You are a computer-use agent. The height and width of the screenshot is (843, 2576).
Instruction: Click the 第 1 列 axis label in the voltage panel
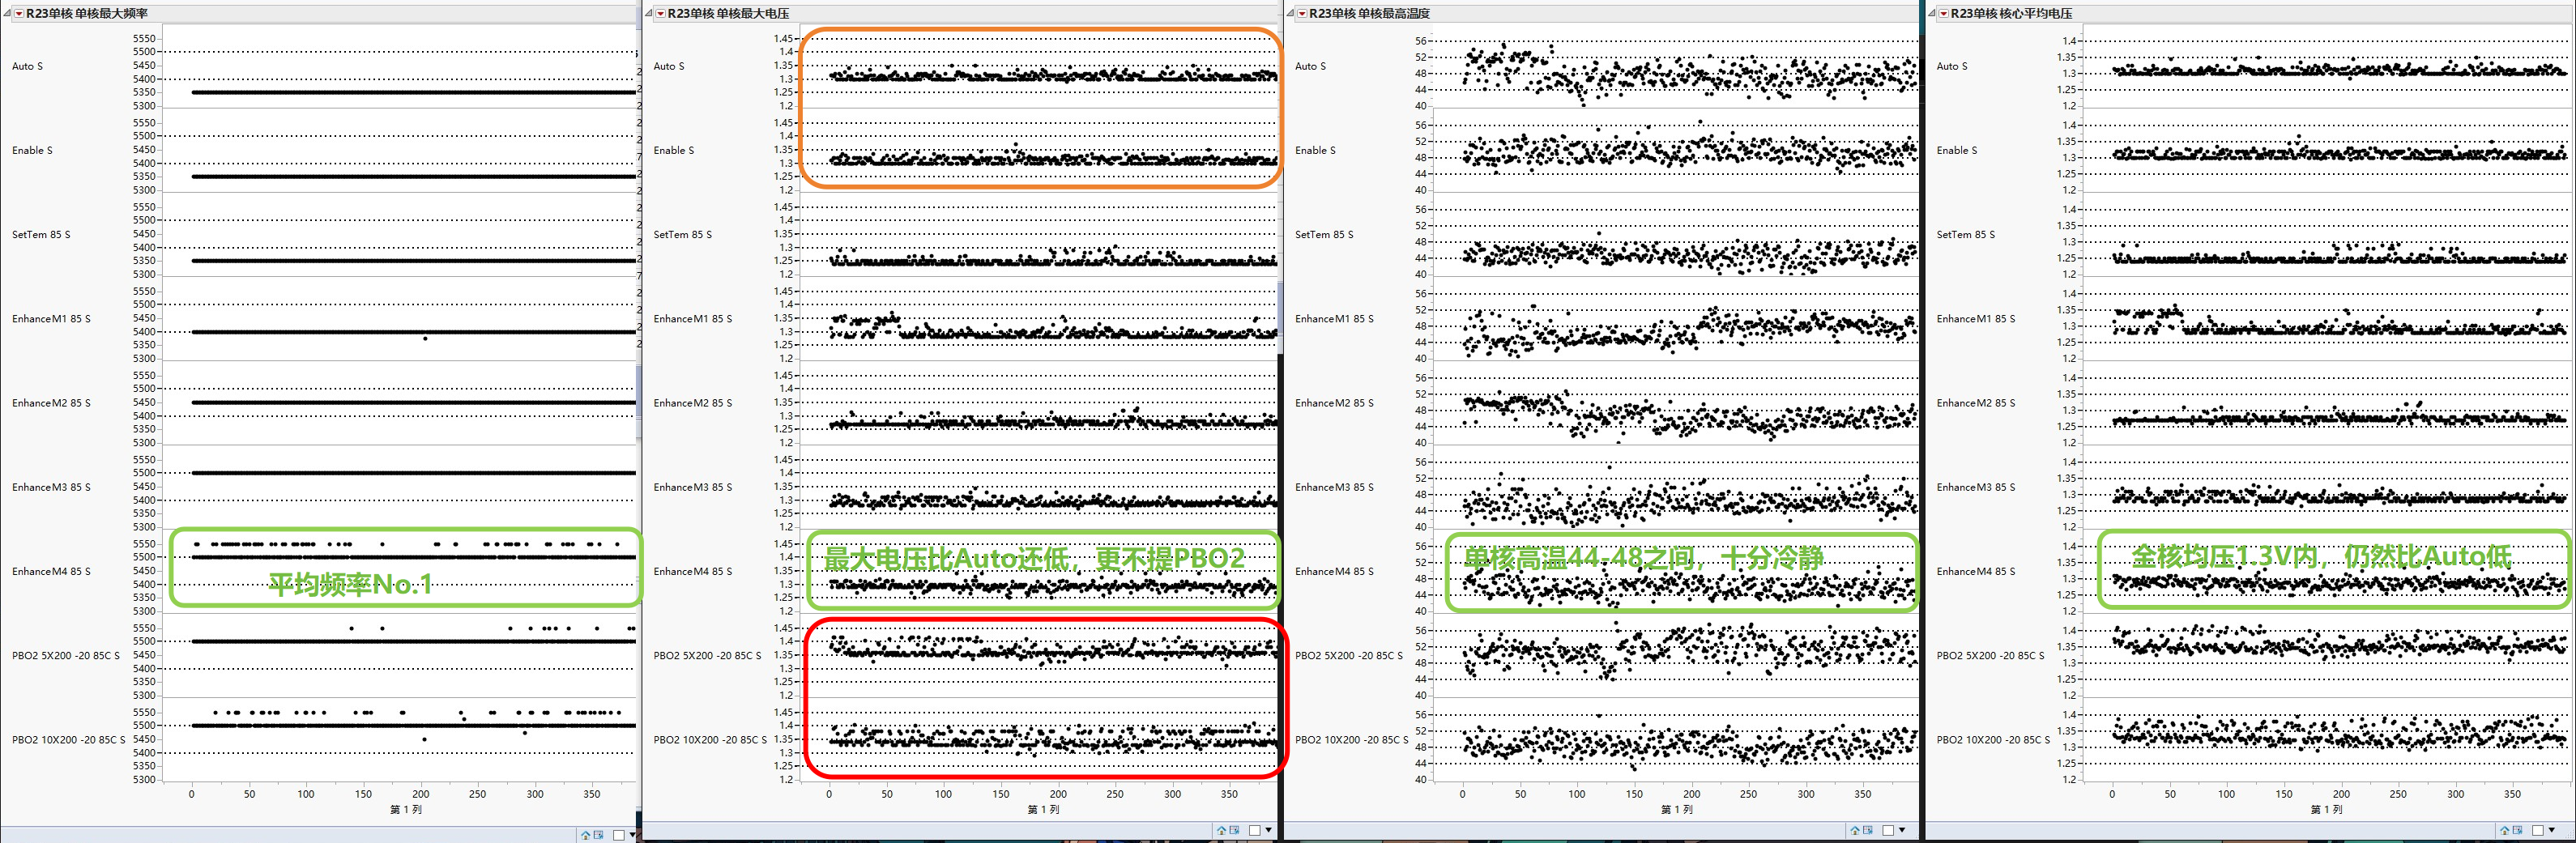coord(1043,809)
